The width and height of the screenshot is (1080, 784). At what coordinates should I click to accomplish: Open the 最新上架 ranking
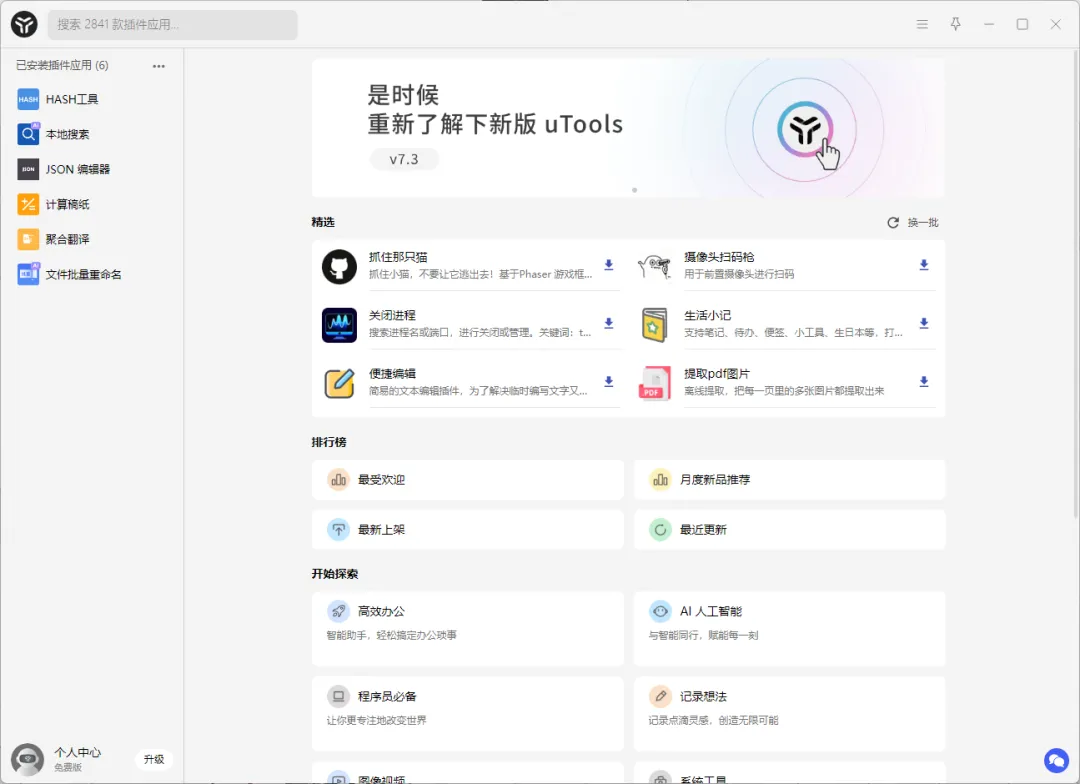[x=468, y=530]
